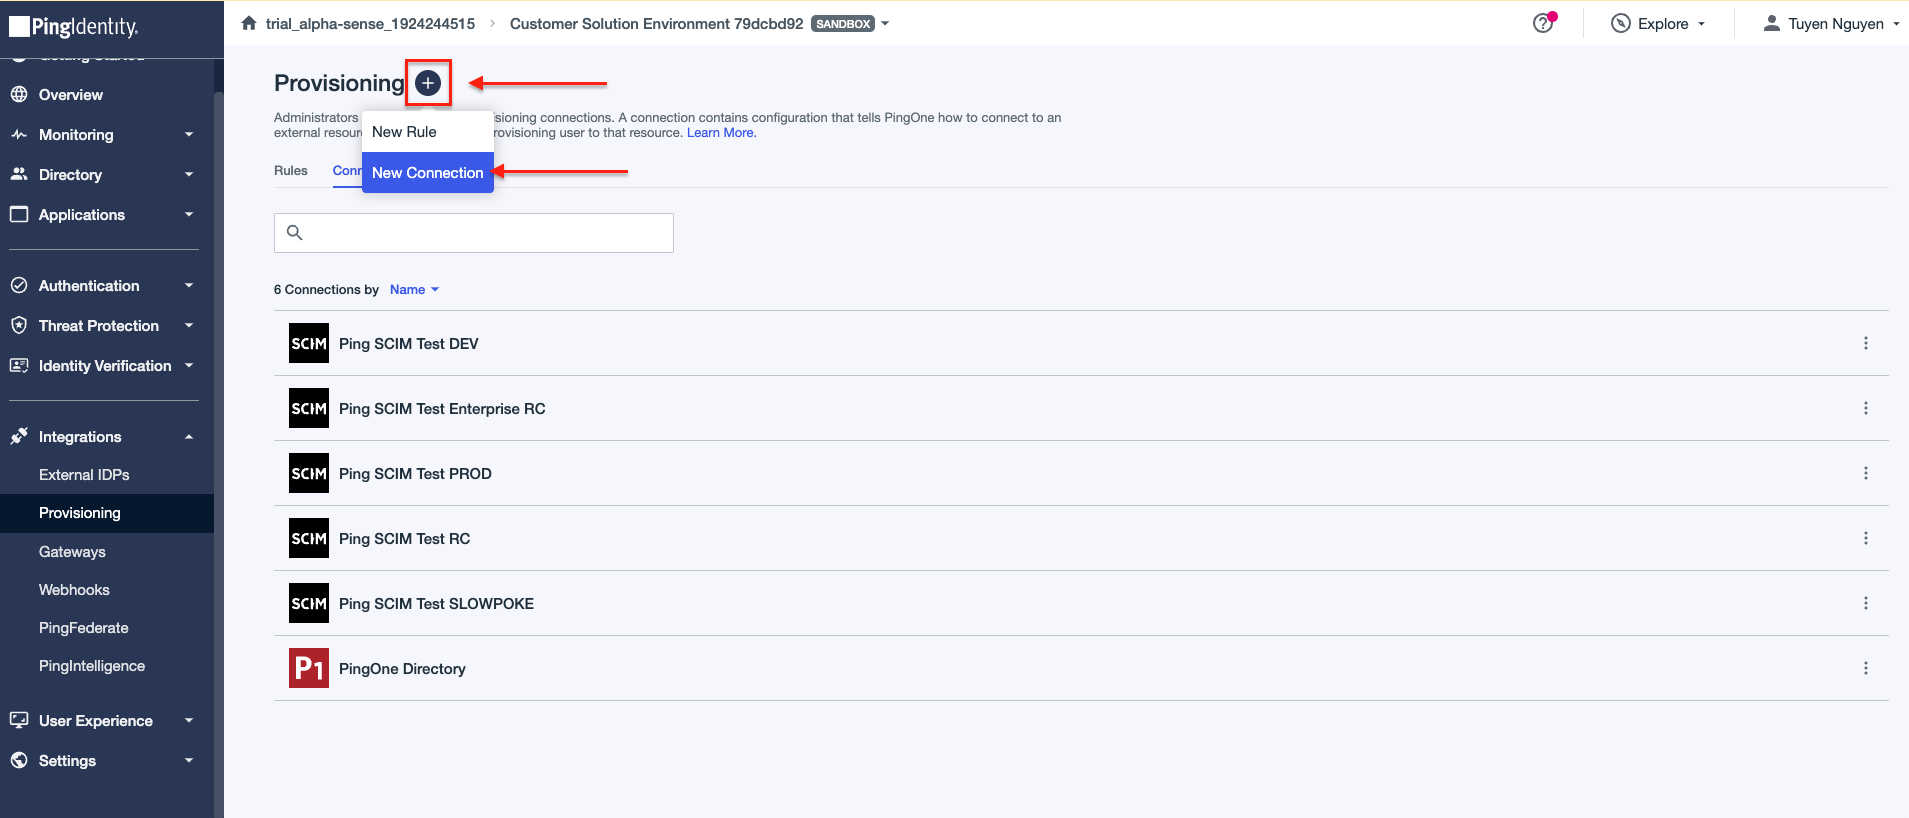The image size is (1909, 818).
Task: Expand the Identity Verification sidebar arrow
Action: tap(189, 365)
